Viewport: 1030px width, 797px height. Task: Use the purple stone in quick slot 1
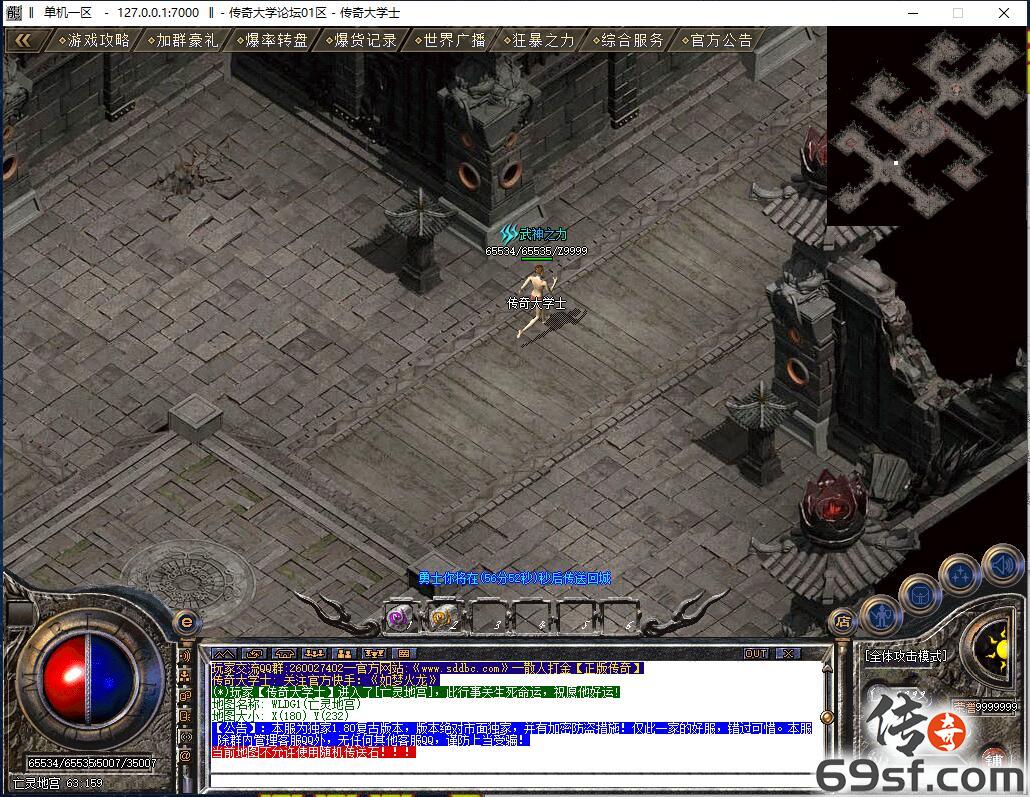[x=400, y=616]
